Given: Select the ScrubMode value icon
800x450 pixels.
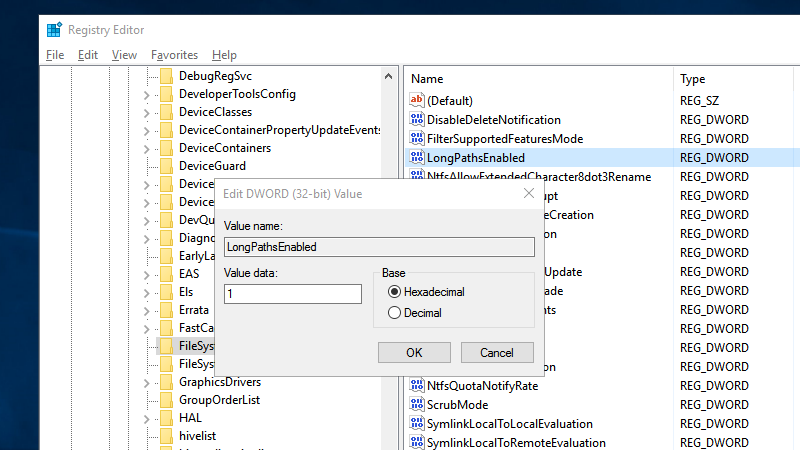Looking at the screenshot, I should pyautogui.click(x=417, y=405).
